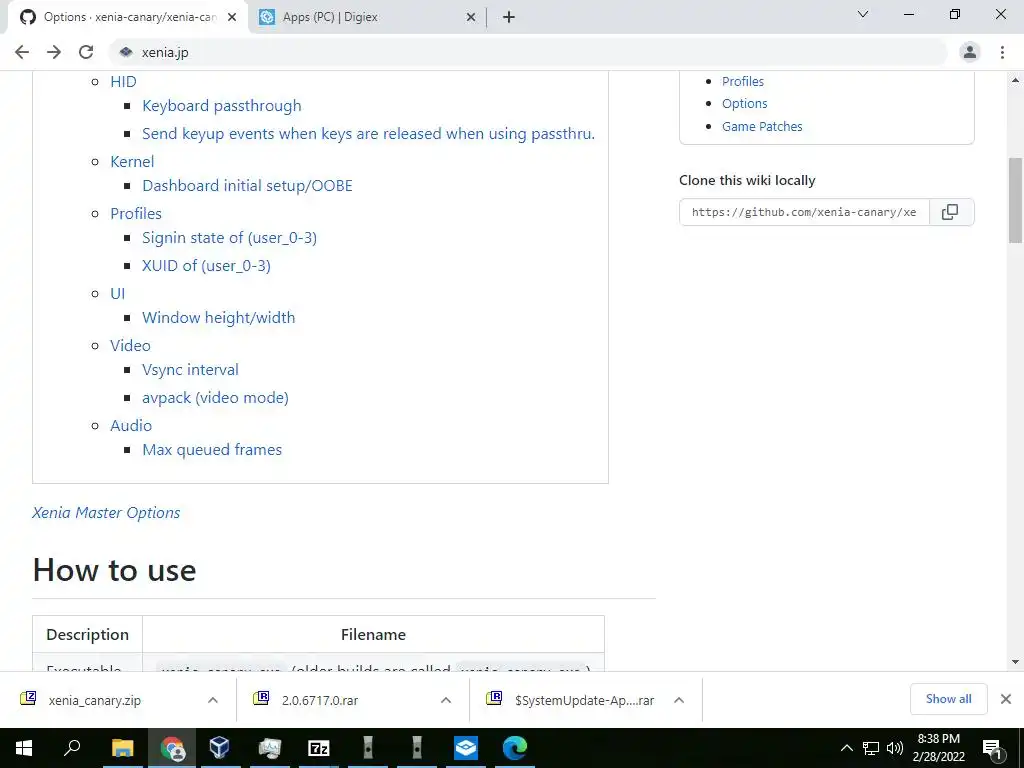Click the address bar showing xenia.jp
Viewport: 1024px width, 768px height.
(x=529, y=52)
